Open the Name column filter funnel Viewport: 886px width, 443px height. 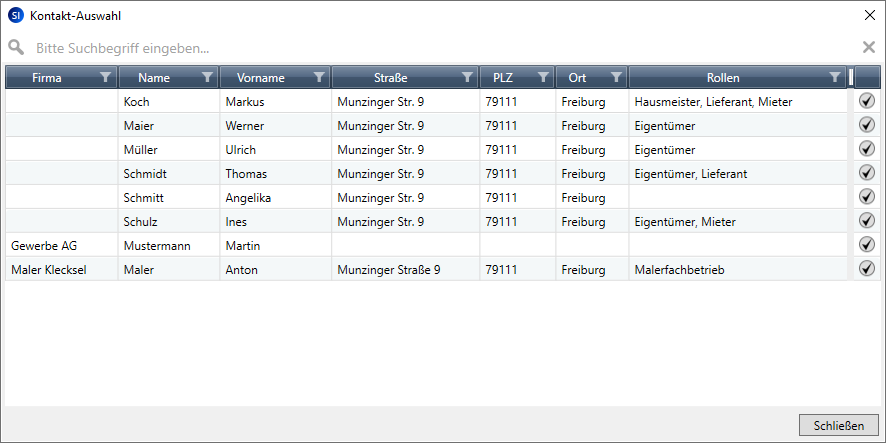point(207,77)
